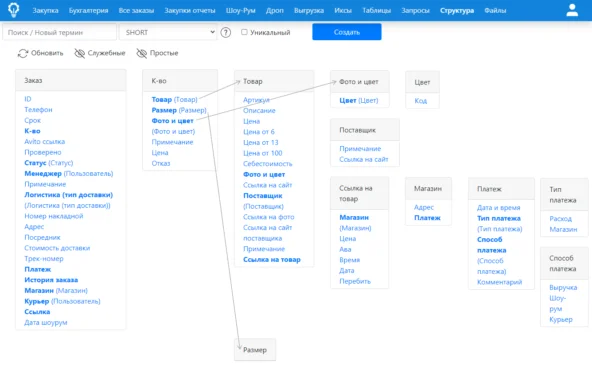Viewport: 592px width, 366px height.
Task: Open the Бухгалтерия menu item
Action: coord(88,11)
